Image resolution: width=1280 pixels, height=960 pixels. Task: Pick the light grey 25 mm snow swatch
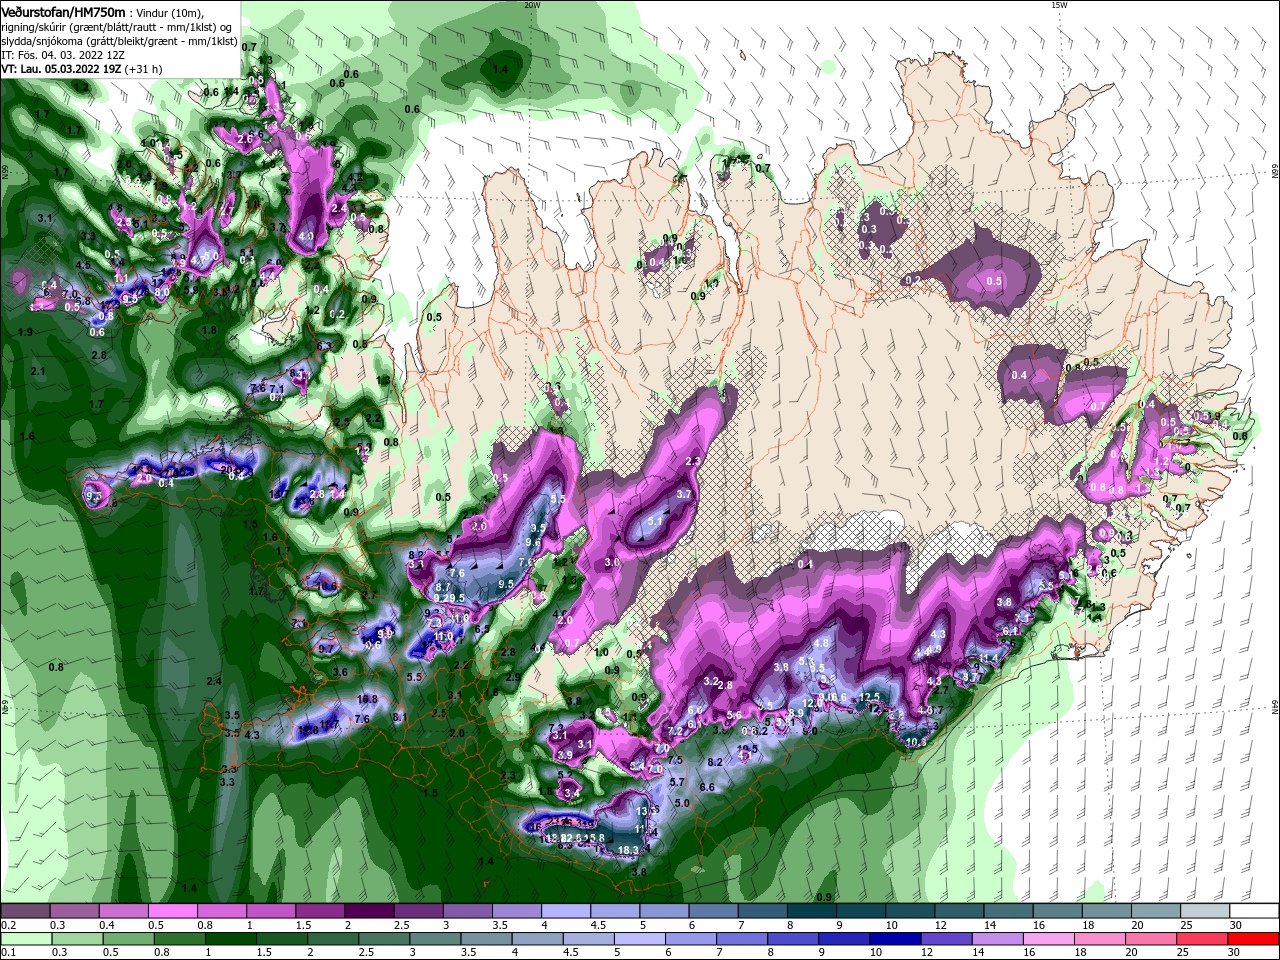1206,911
